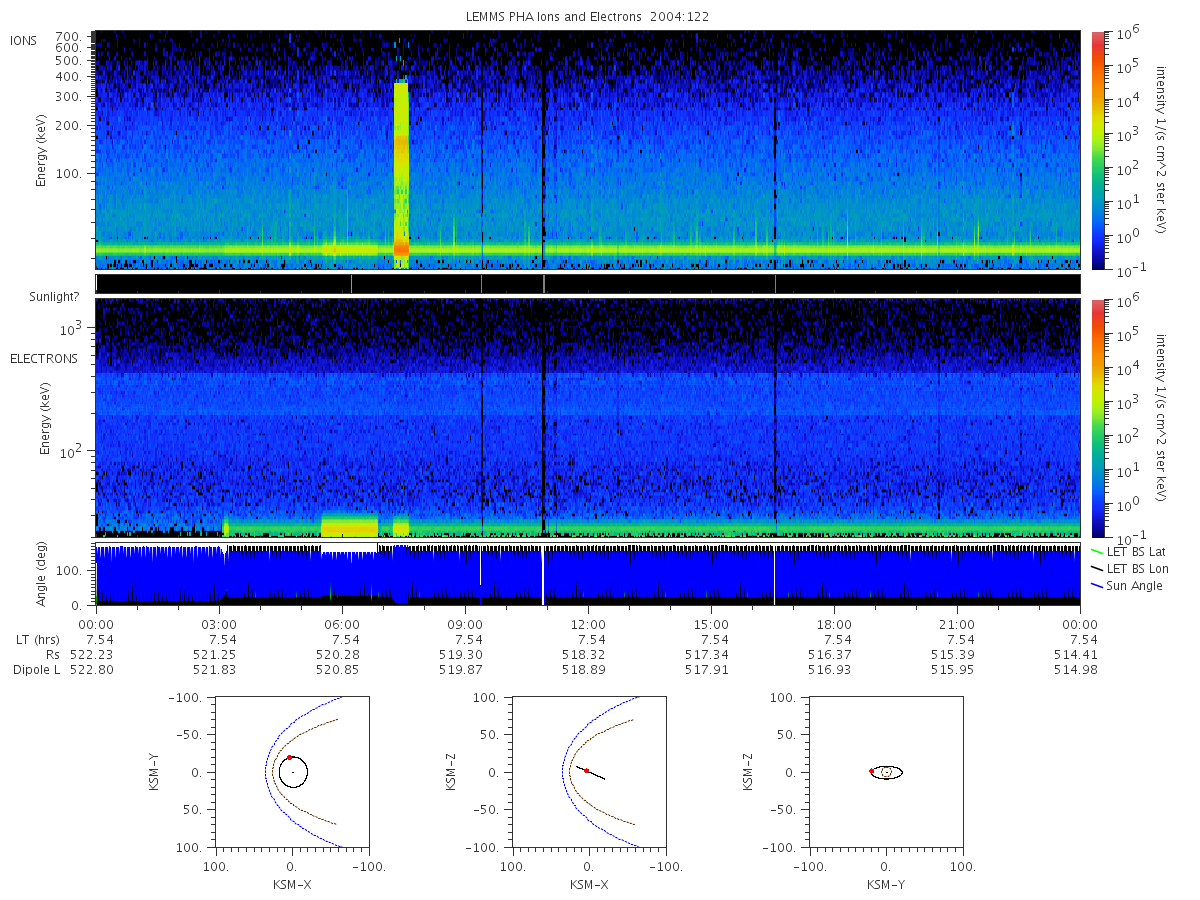This screenshot has width=1200, height=900.
Task: Click the 09:00 time axis label
Action: tap(465, 624)
